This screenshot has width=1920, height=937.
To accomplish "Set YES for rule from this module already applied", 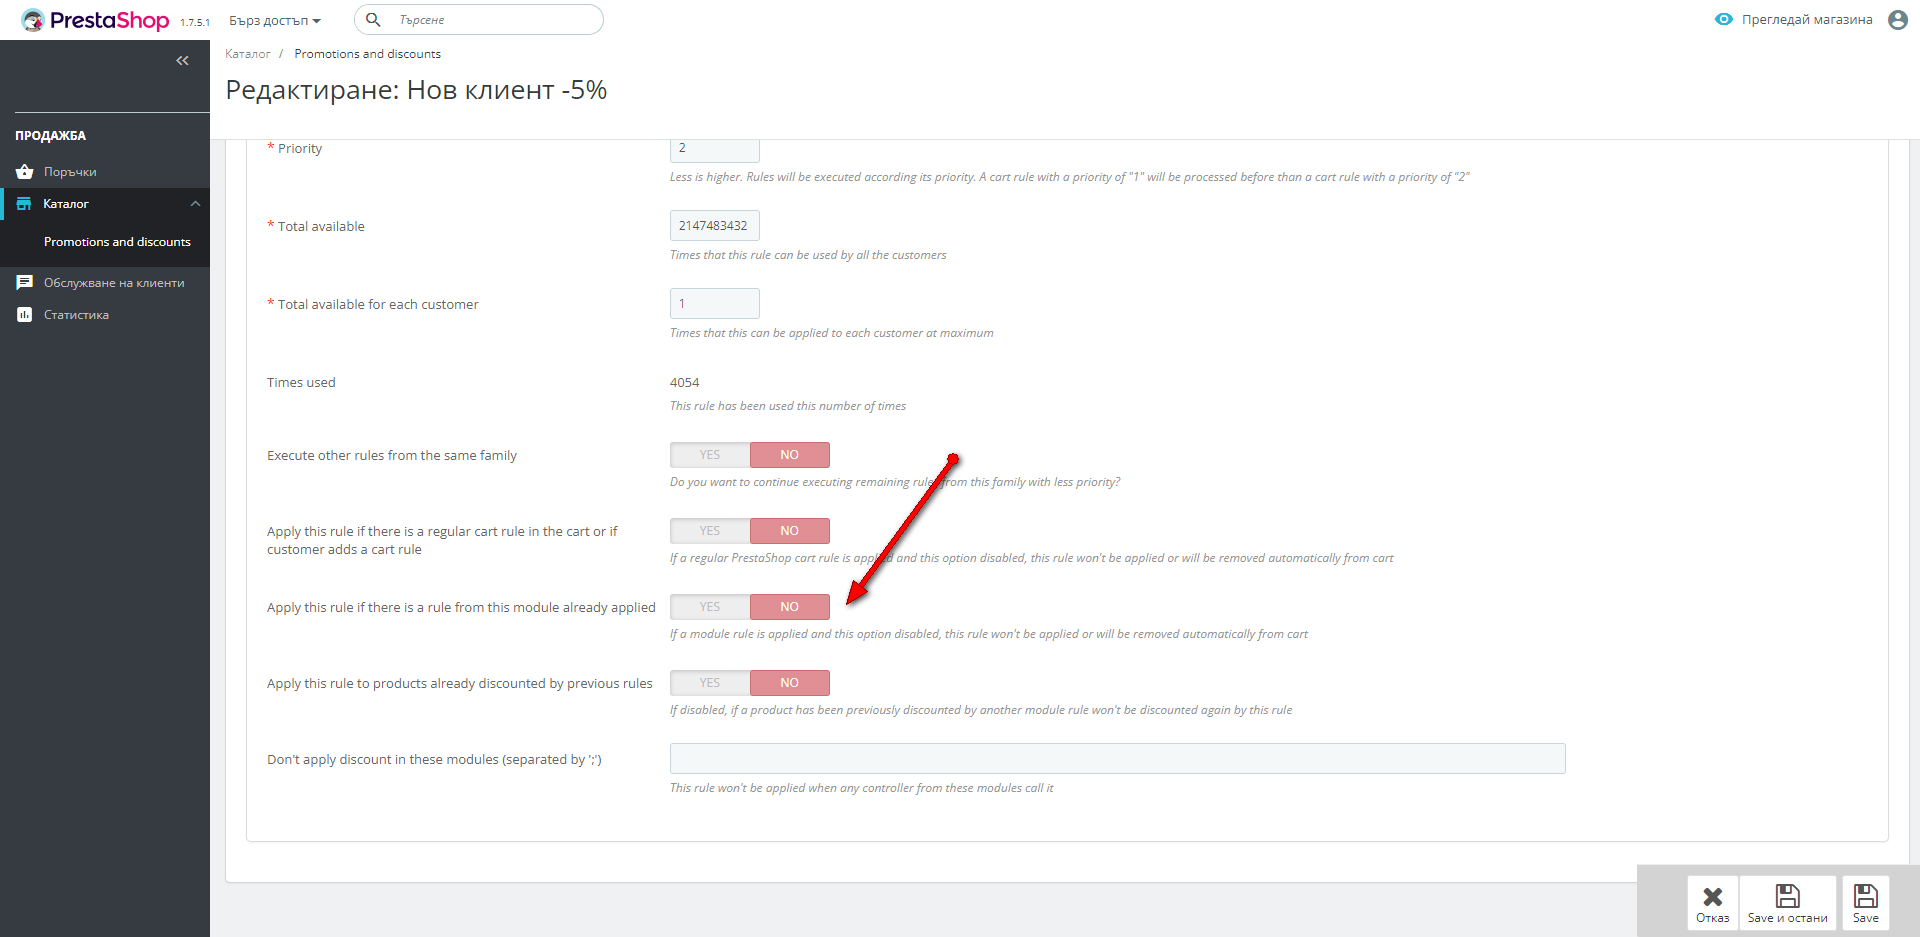I will [x=710, y=607].
